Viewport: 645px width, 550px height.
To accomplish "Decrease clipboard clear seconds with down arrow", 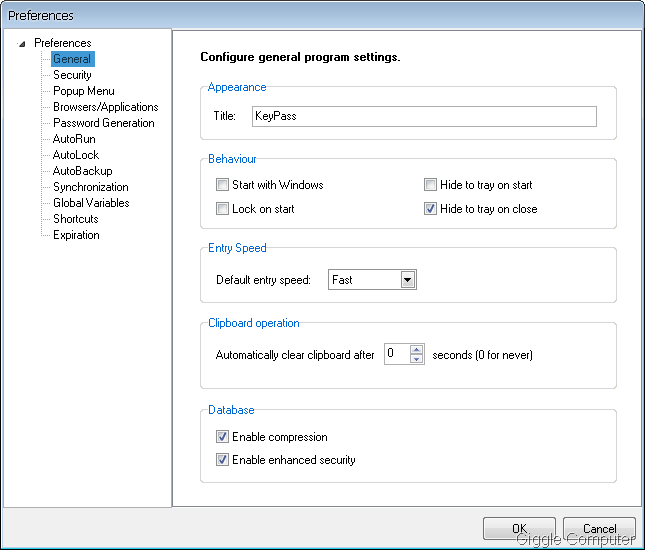I will tap(417, 359).
